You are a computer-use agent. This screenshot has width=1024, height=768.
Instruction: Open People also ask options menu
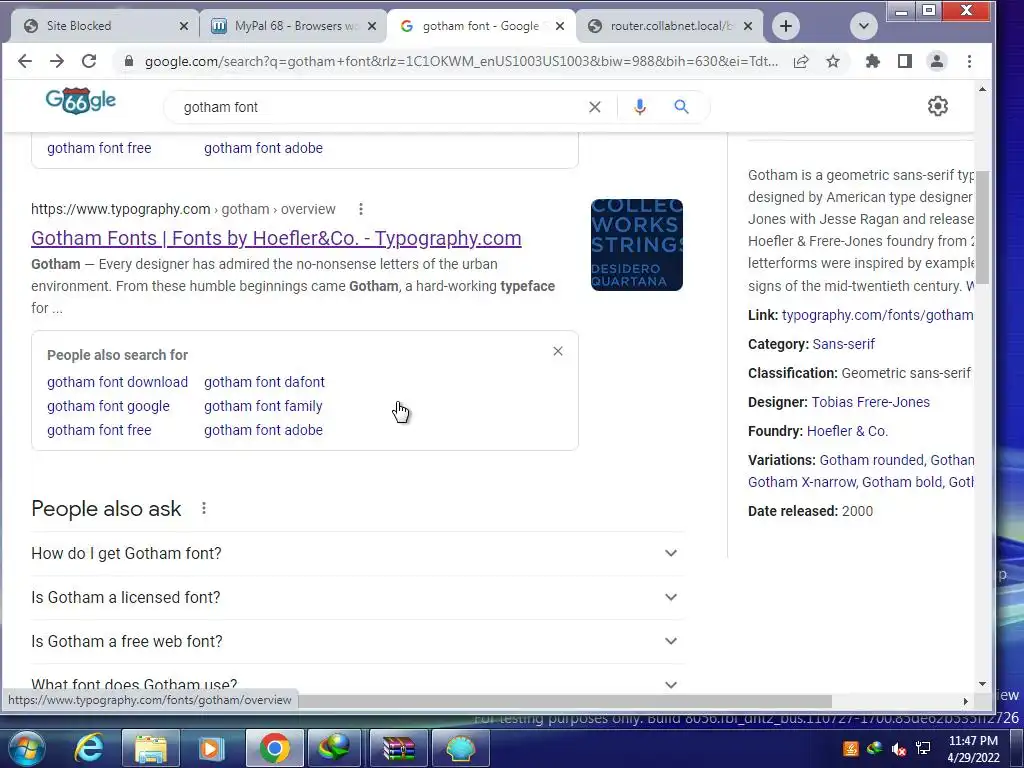(x=204, y=508)
